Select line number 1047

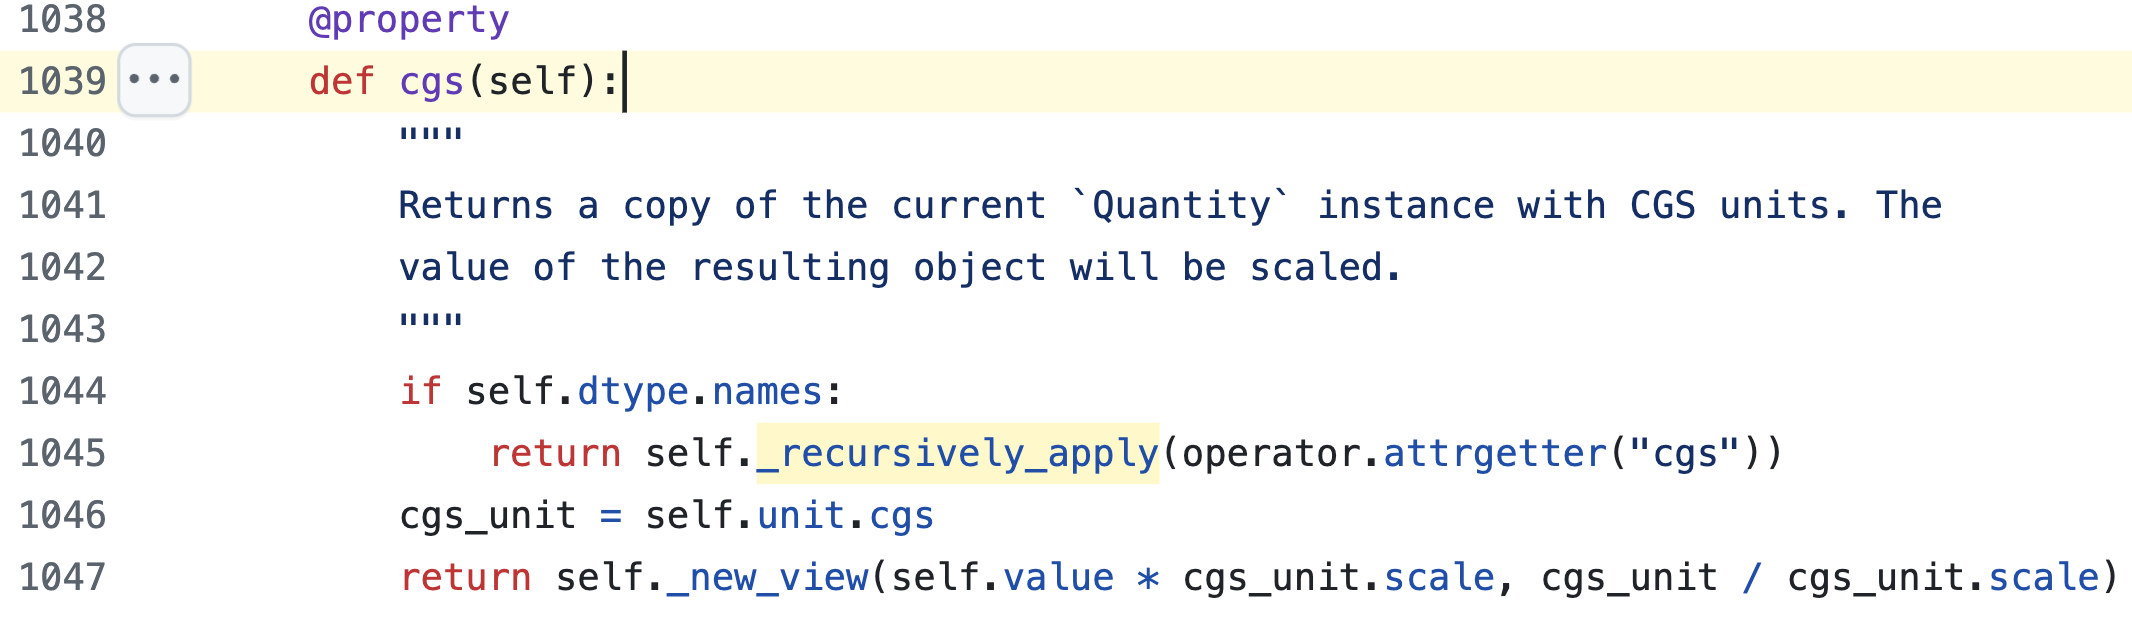tap(62, 577)
